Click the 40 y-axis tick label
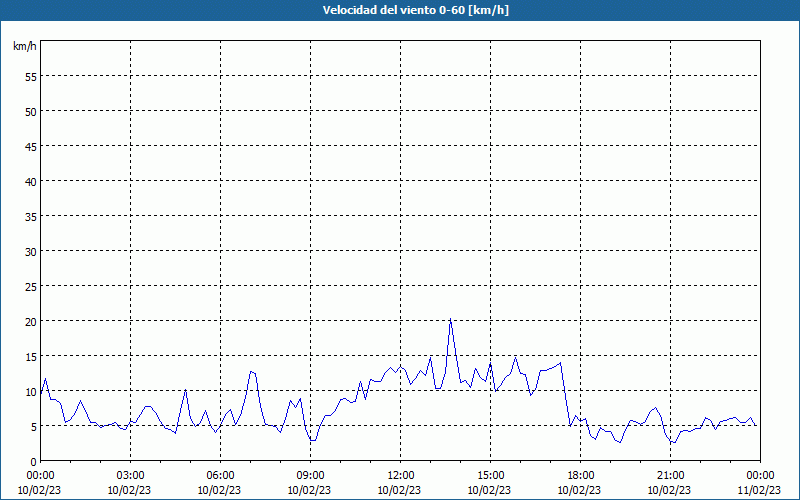This screenshot has width=800, height=500. 31,182
